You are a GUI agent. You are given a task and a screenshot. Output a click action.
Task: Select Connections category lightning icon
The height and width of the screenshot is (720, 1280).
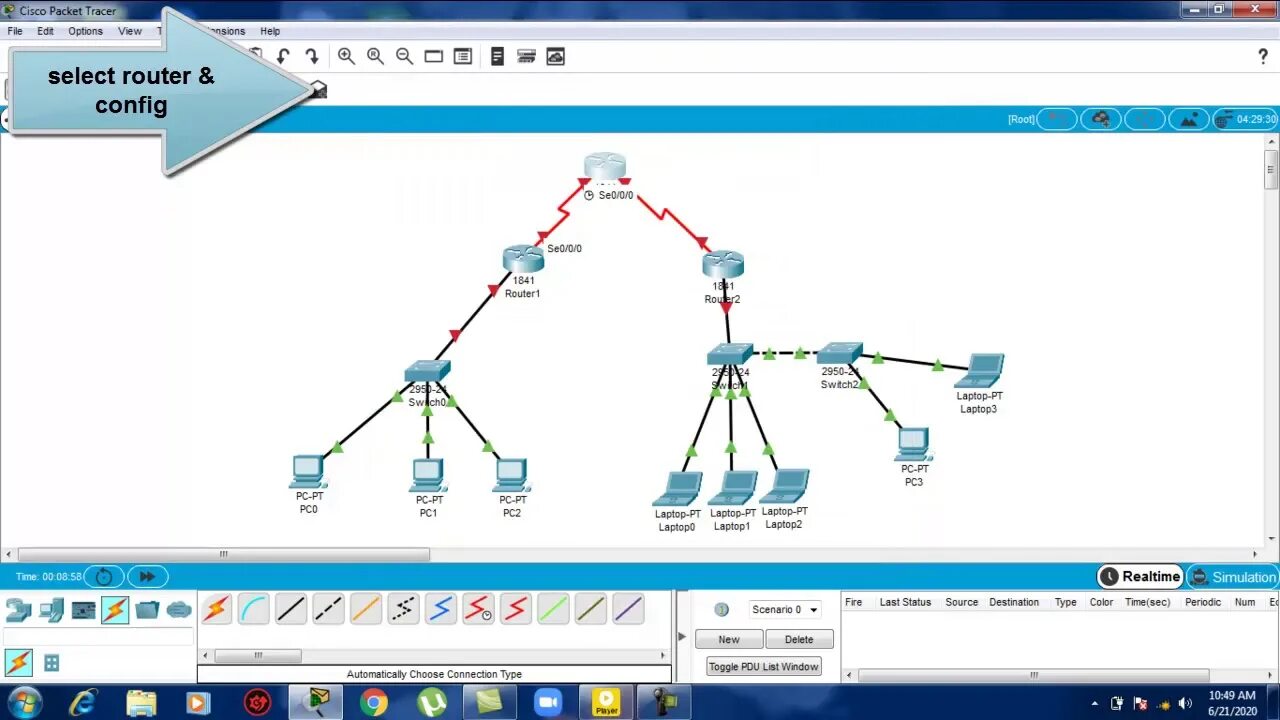click(x=115, y=609)
